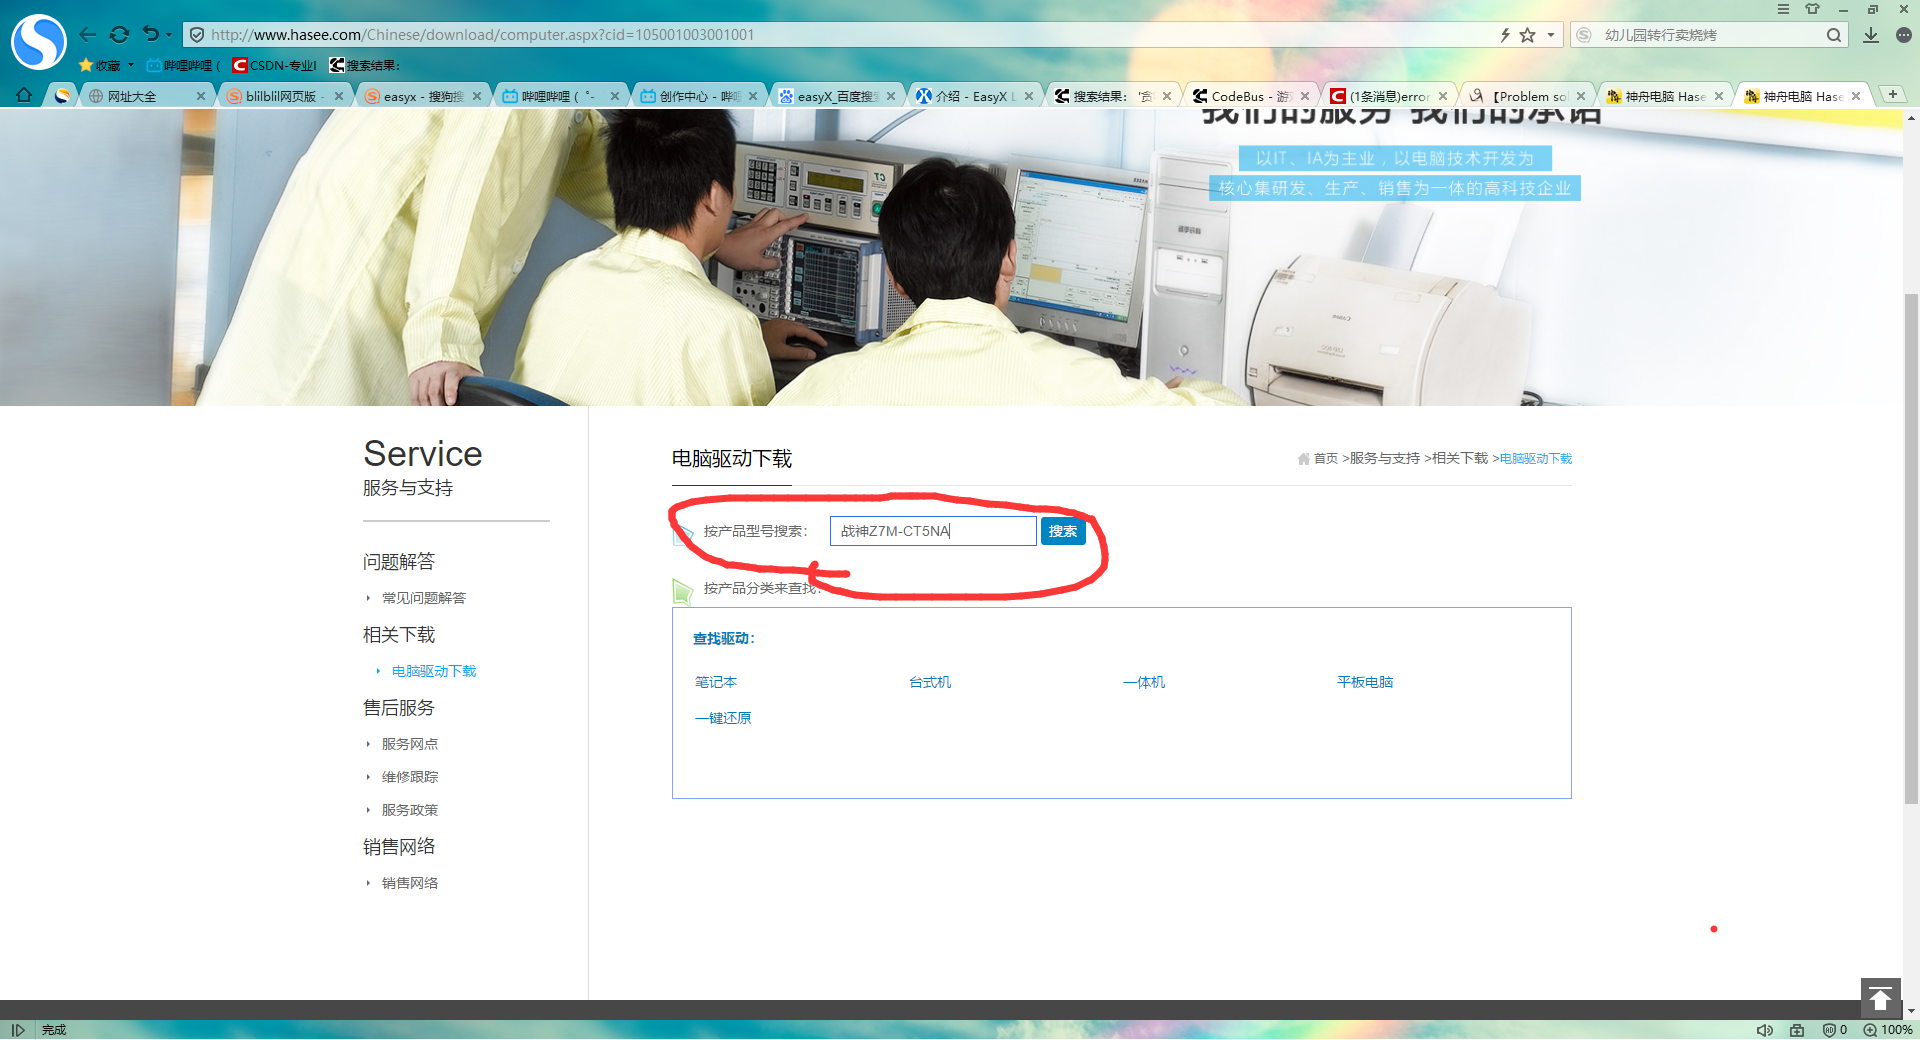Open a new tab with plus button

tap(1892, 94)
